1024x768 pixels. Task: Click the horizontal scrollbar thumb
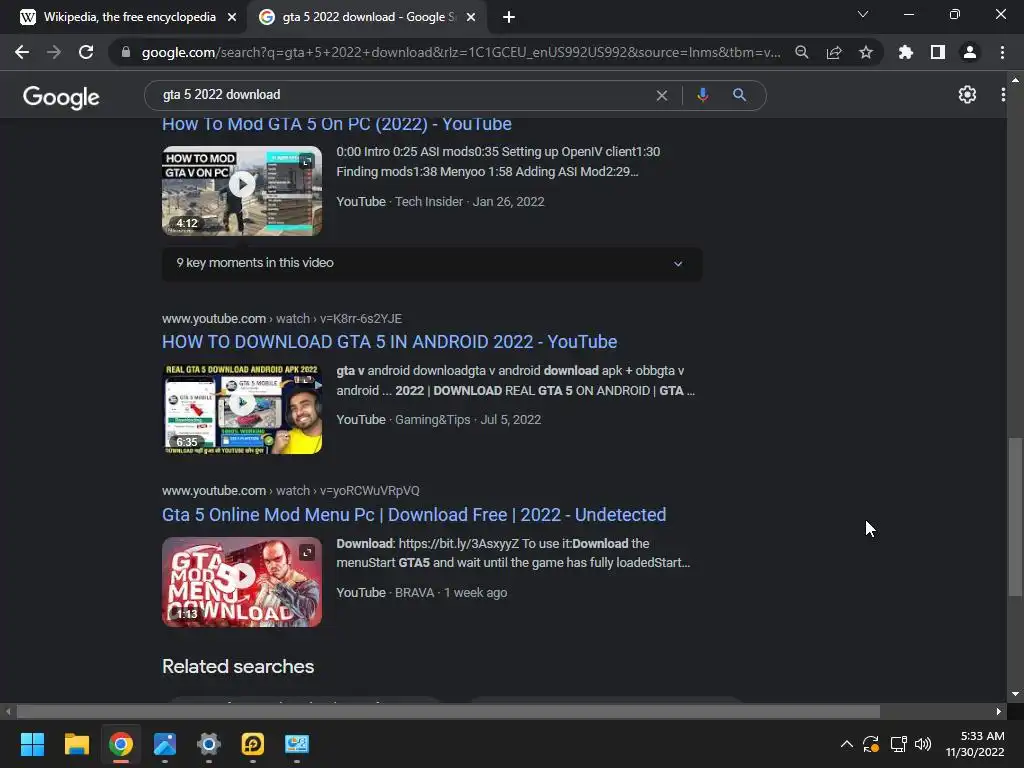click(x=448, y=711)
